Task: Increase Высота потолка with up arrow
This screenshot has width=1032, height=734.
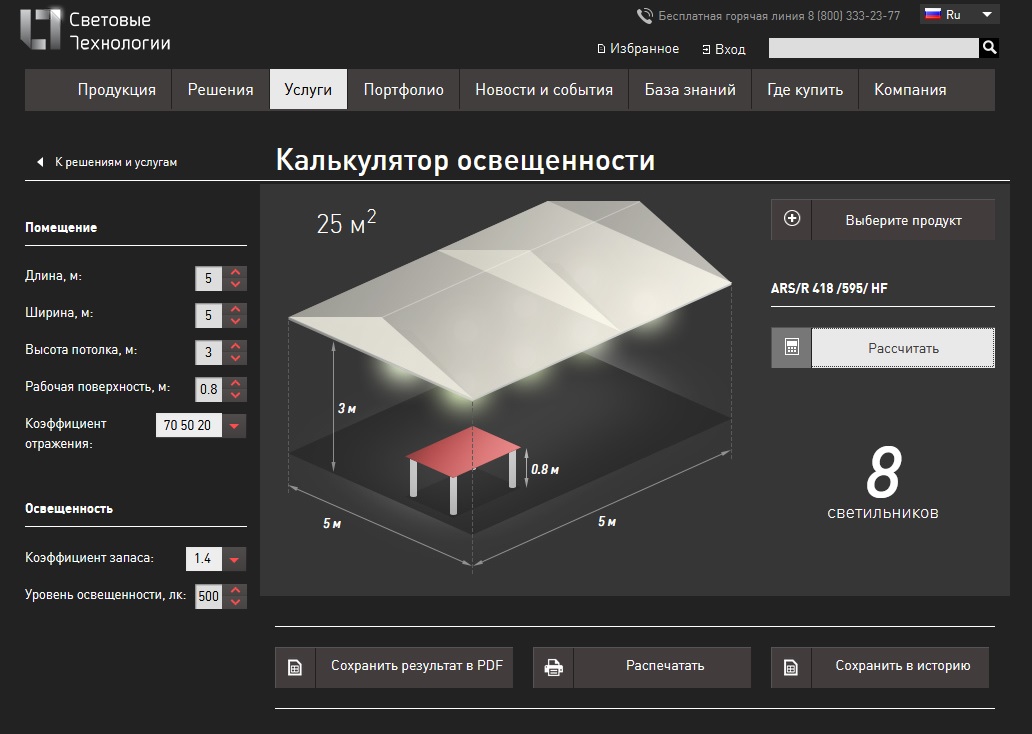Action: point(236,345)
